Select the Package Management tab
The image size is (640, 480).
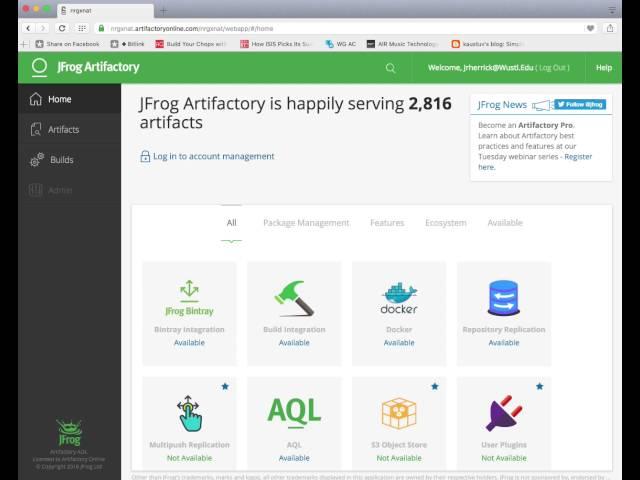[x=306, y=223]
